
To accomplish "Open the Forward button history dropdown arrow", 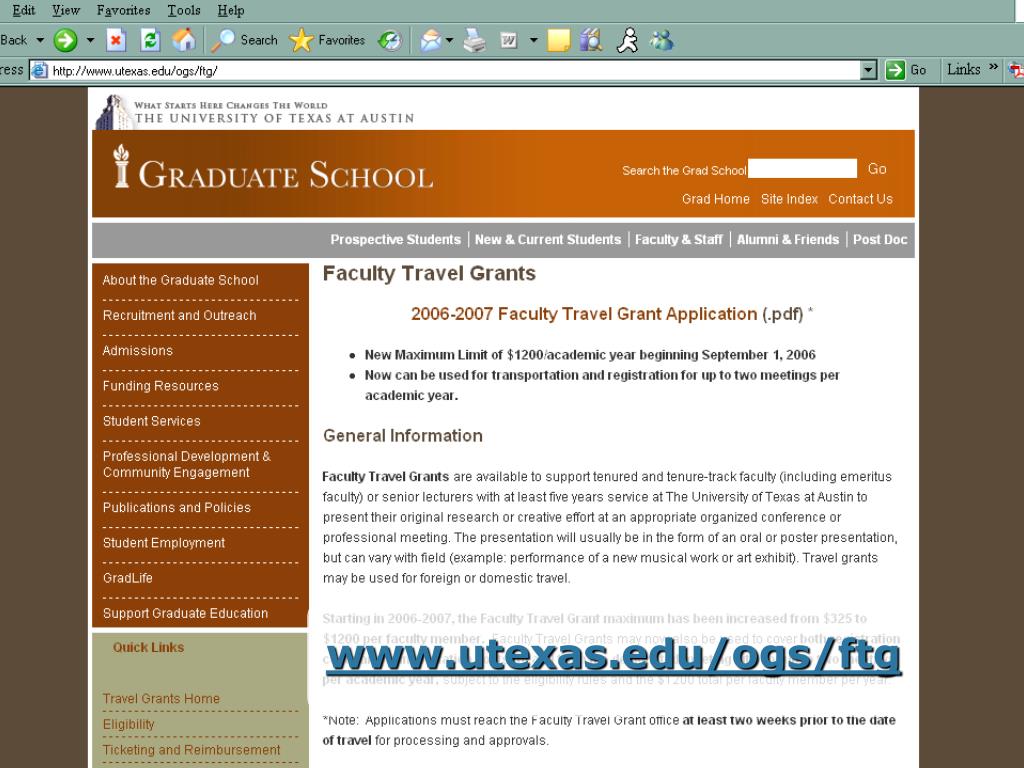I will click(x=90, y=40).
